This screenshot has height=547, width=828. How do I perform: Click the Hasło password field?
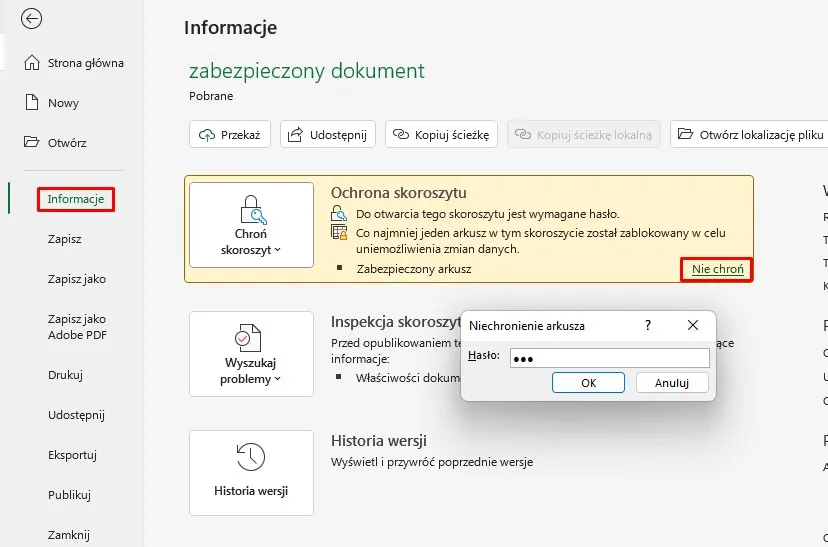(x=608, y=358)
